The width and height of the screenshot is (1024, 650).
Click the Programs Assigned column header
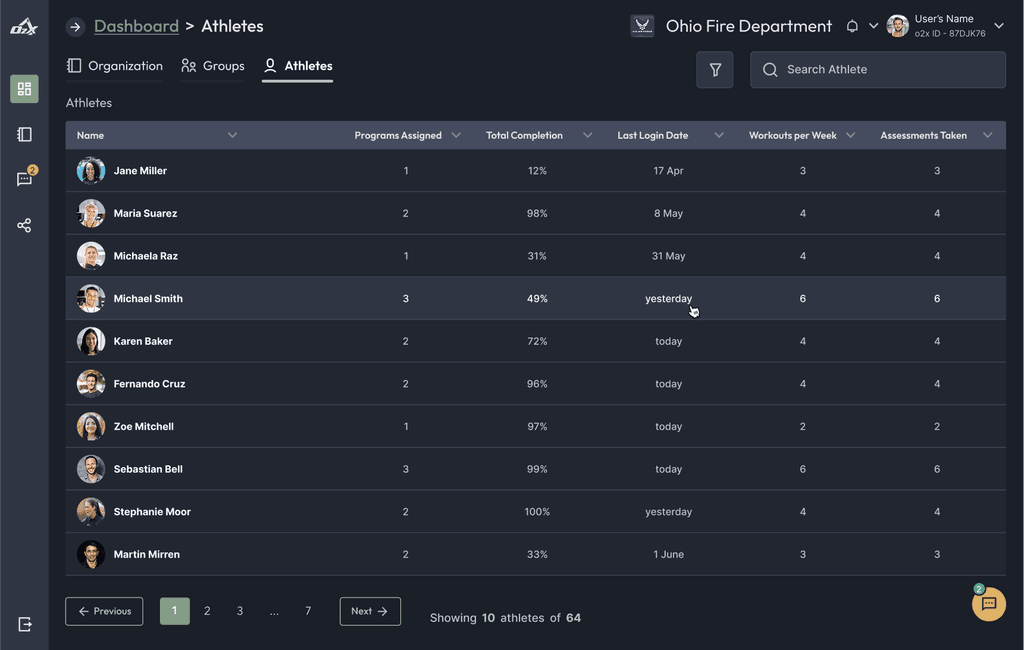point(398,135)
